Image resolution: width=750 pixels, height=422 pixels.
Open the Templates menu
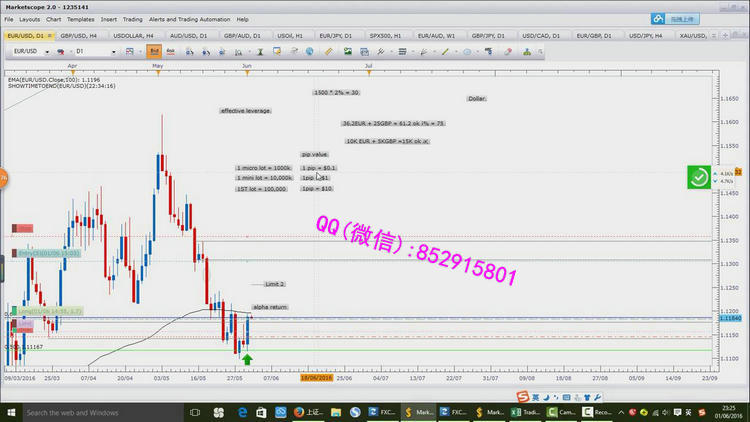click(x=81, y=19)
